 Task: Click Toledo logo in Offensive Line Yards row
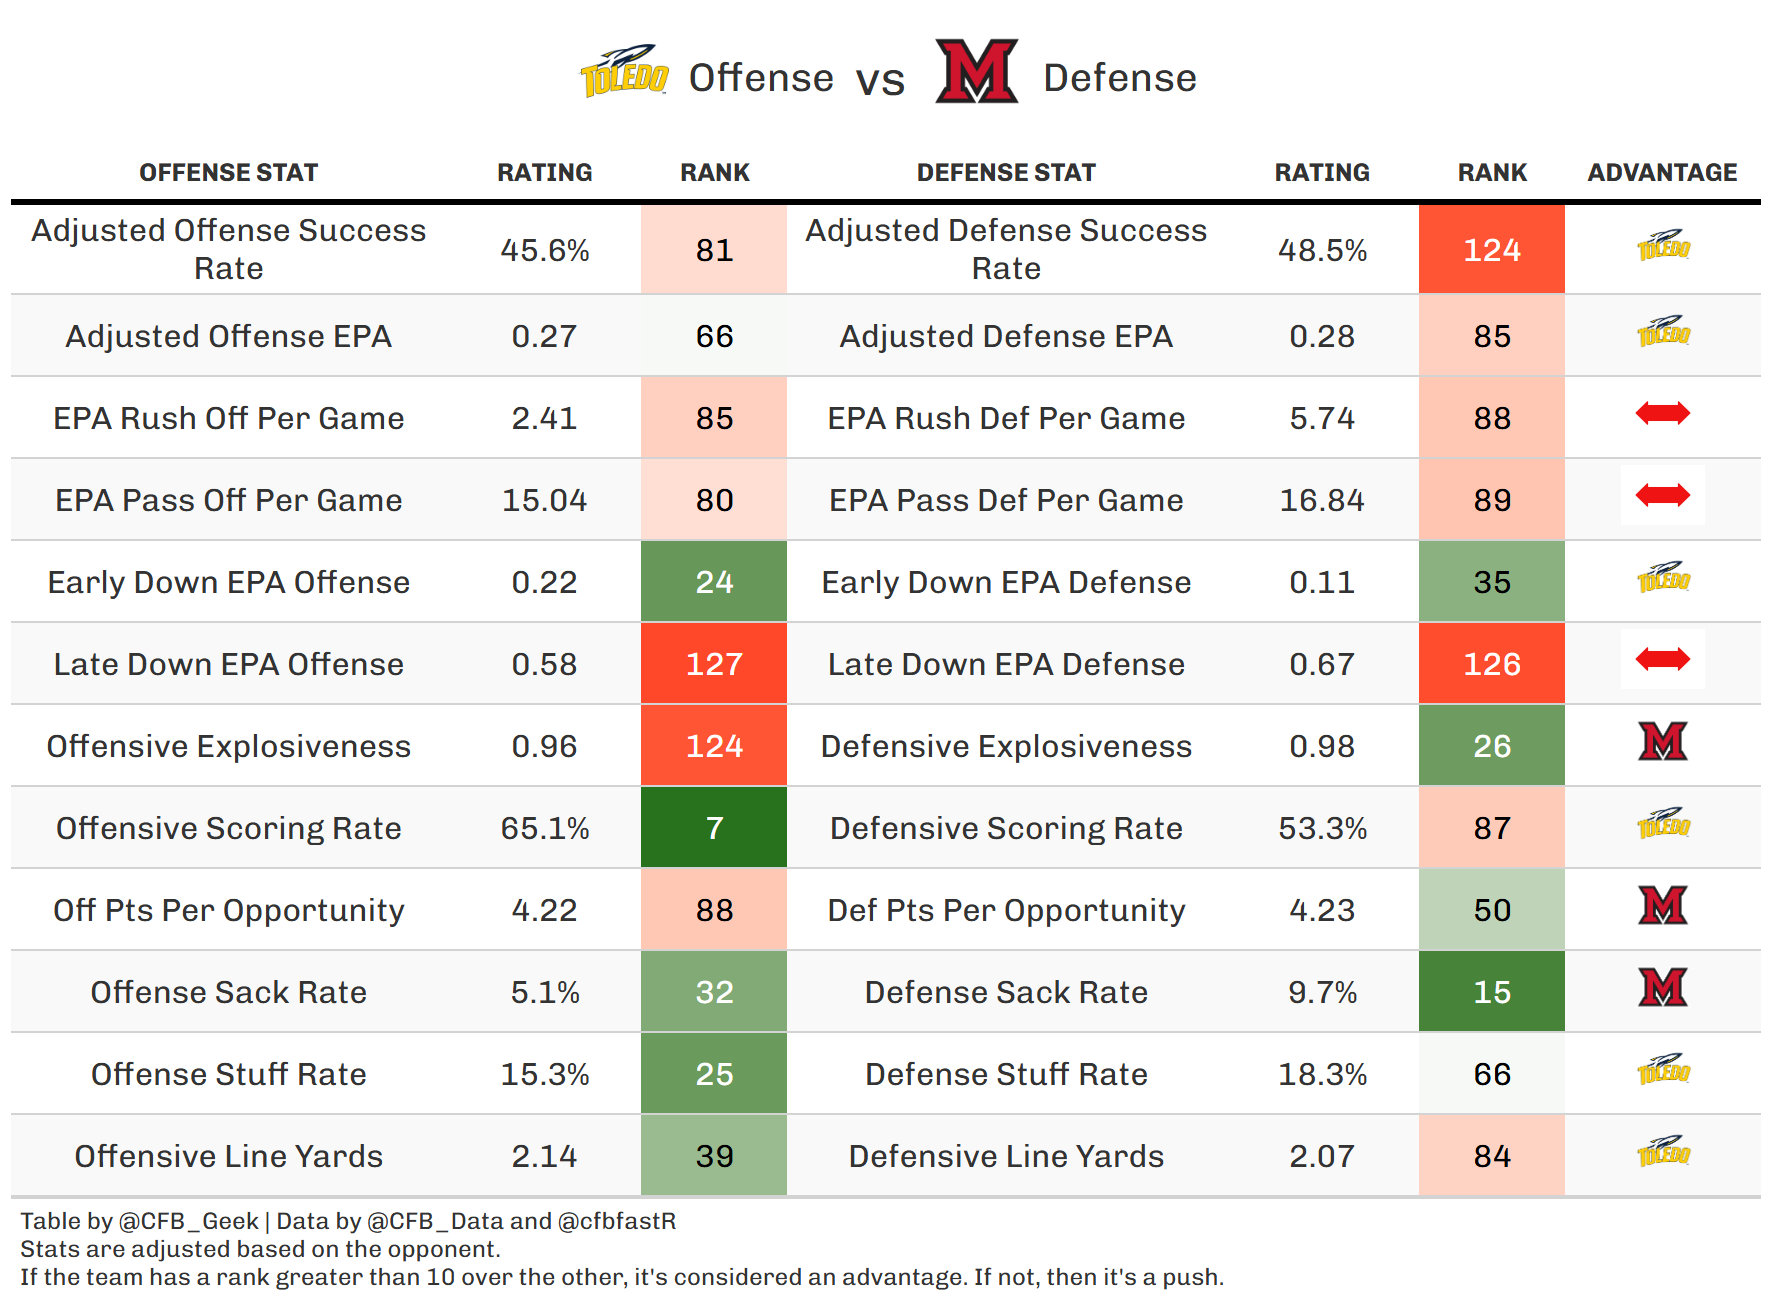1662,1152
